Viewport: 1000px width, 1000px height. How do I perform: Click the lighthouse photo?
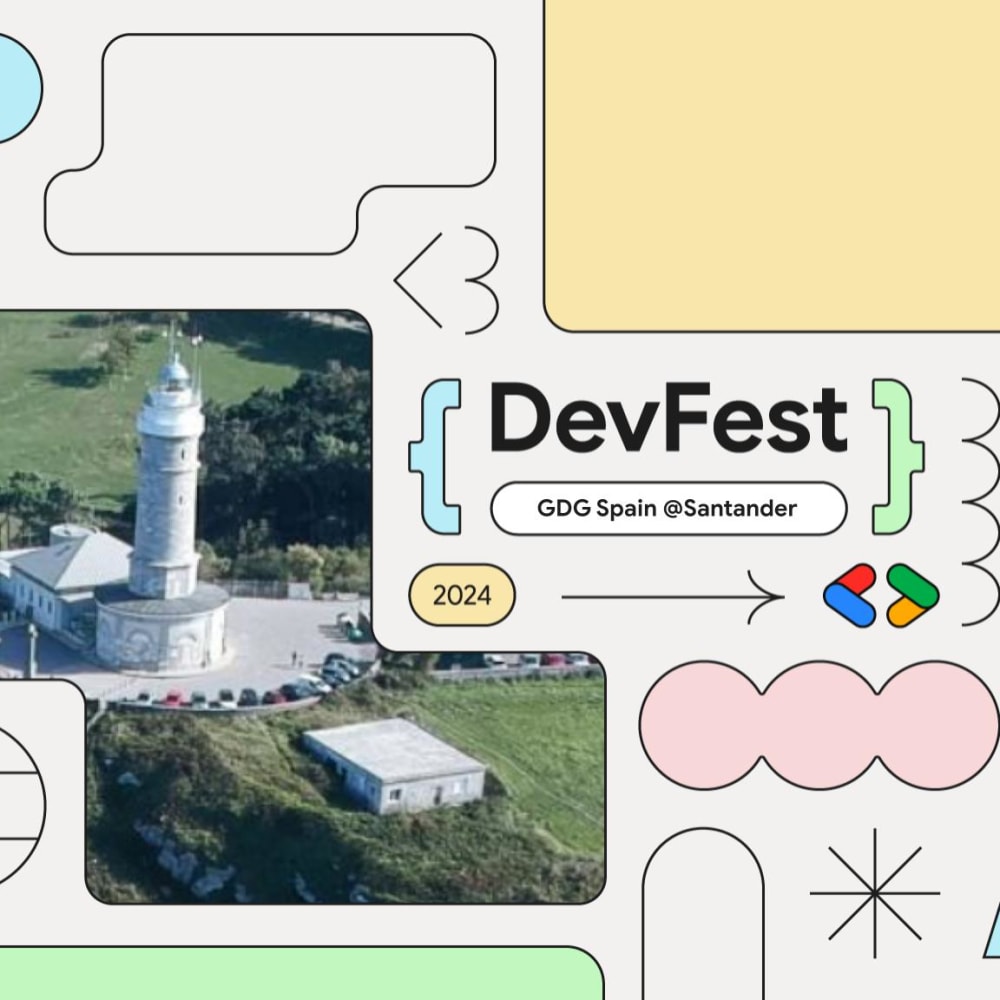point(301,606)
